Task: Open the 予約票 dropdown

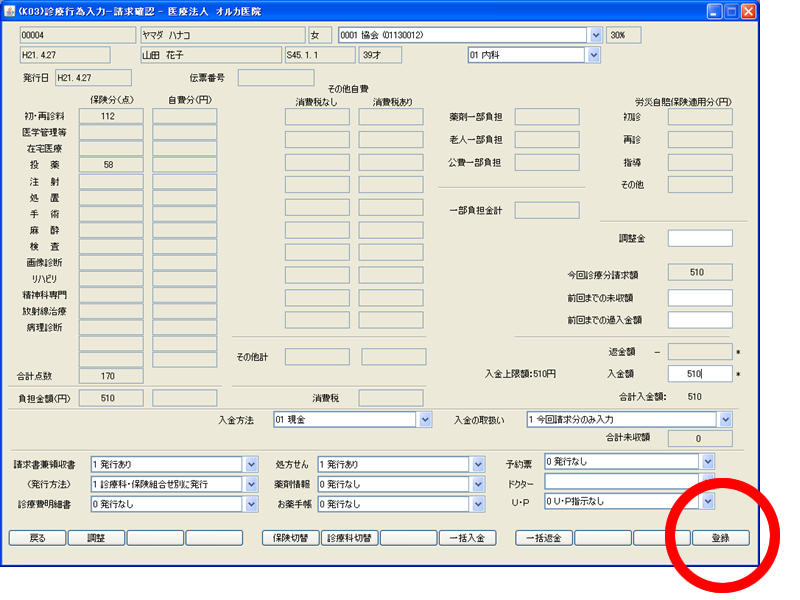Action: [x=708, y=461]
